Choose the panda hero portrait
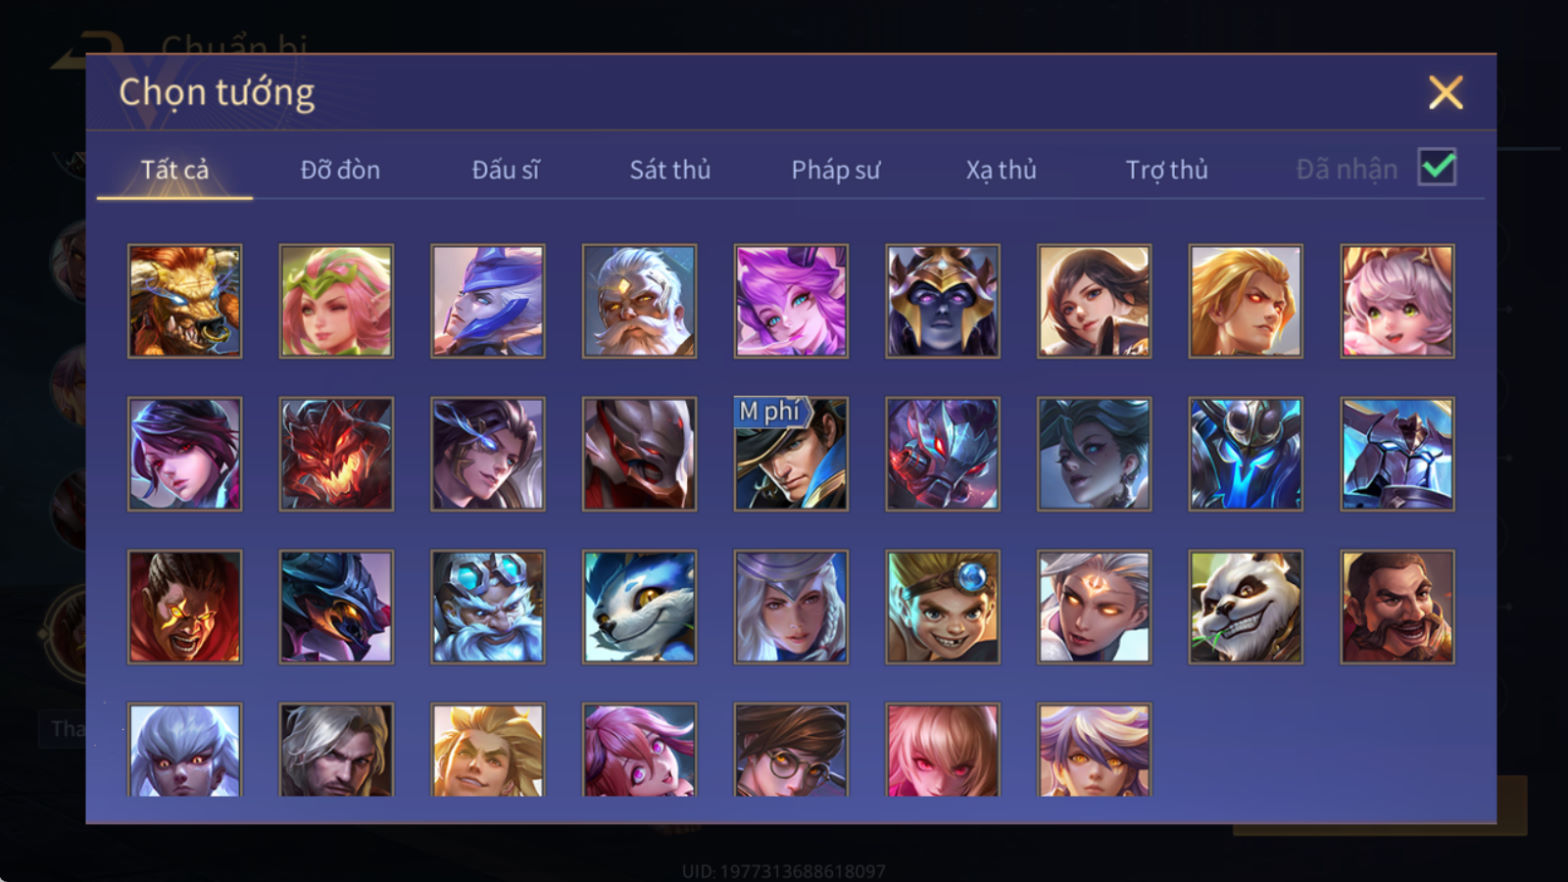The height and width of the screenshot is (882, 1568). tap(1245, 606)
